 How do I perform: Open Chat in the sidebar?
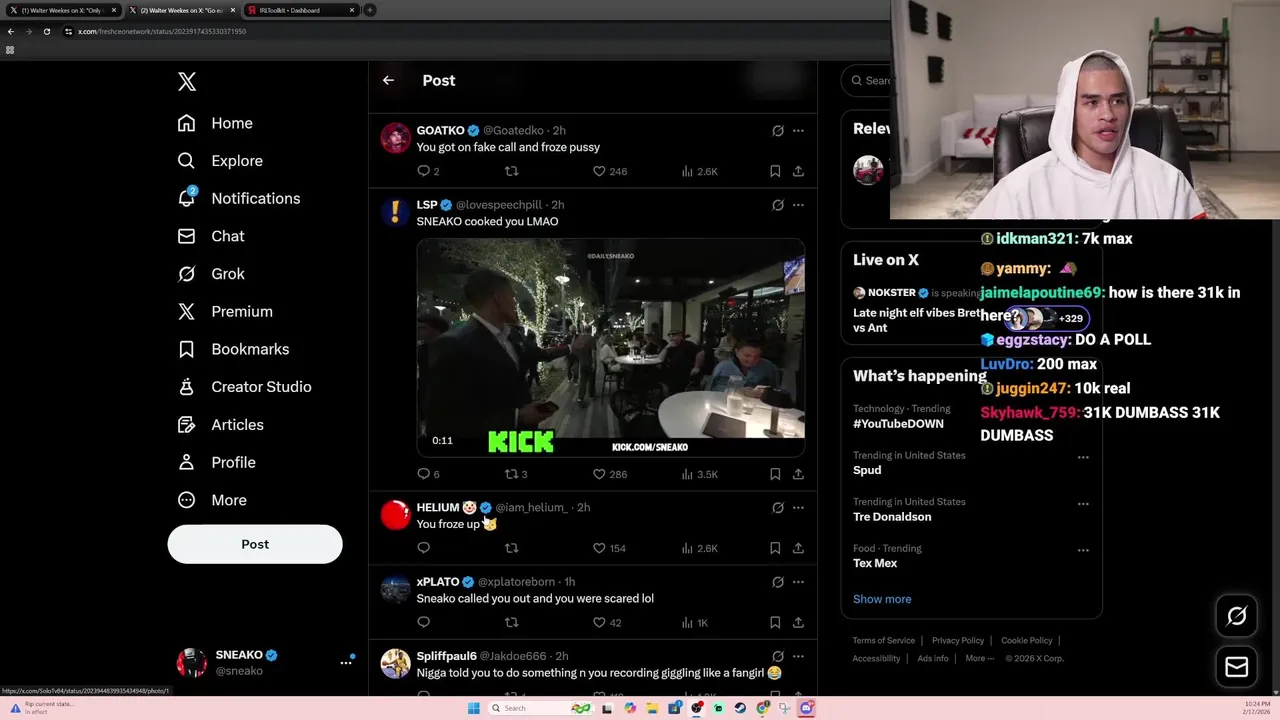click(211, 236)
